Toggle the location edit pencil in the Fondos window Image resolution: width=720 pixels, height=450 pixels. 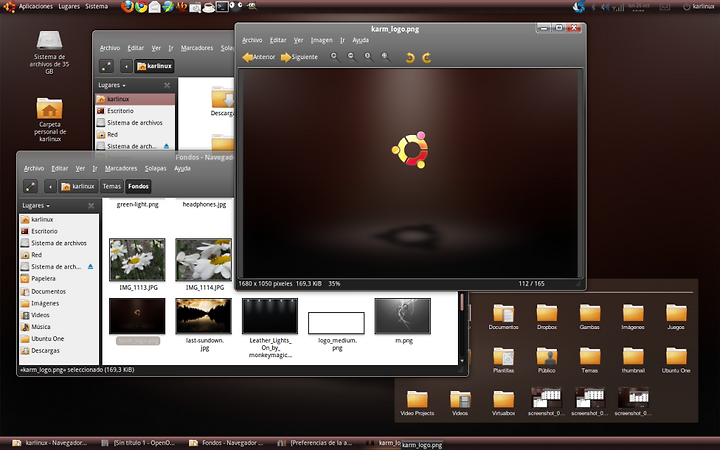30,186
